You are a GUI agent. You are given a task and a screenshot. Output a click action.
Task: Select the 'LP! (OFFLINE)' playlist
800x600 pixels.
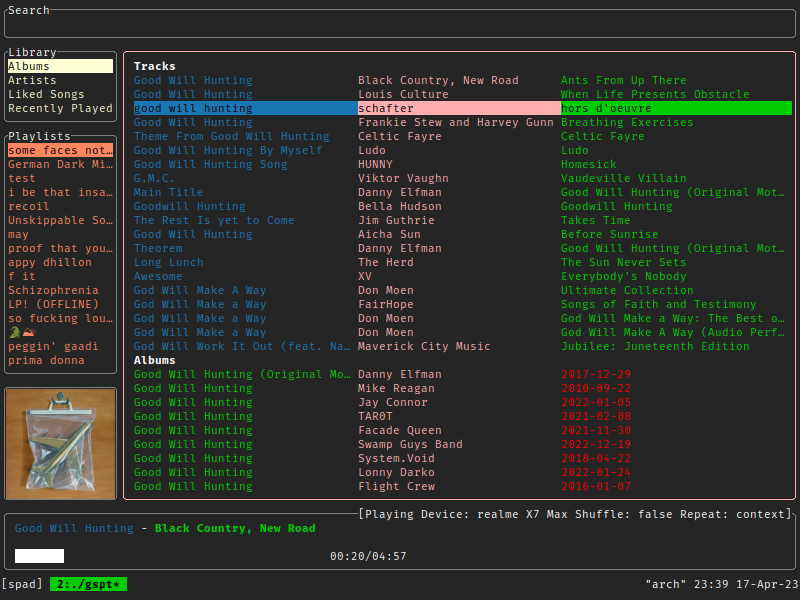(53, 304)
